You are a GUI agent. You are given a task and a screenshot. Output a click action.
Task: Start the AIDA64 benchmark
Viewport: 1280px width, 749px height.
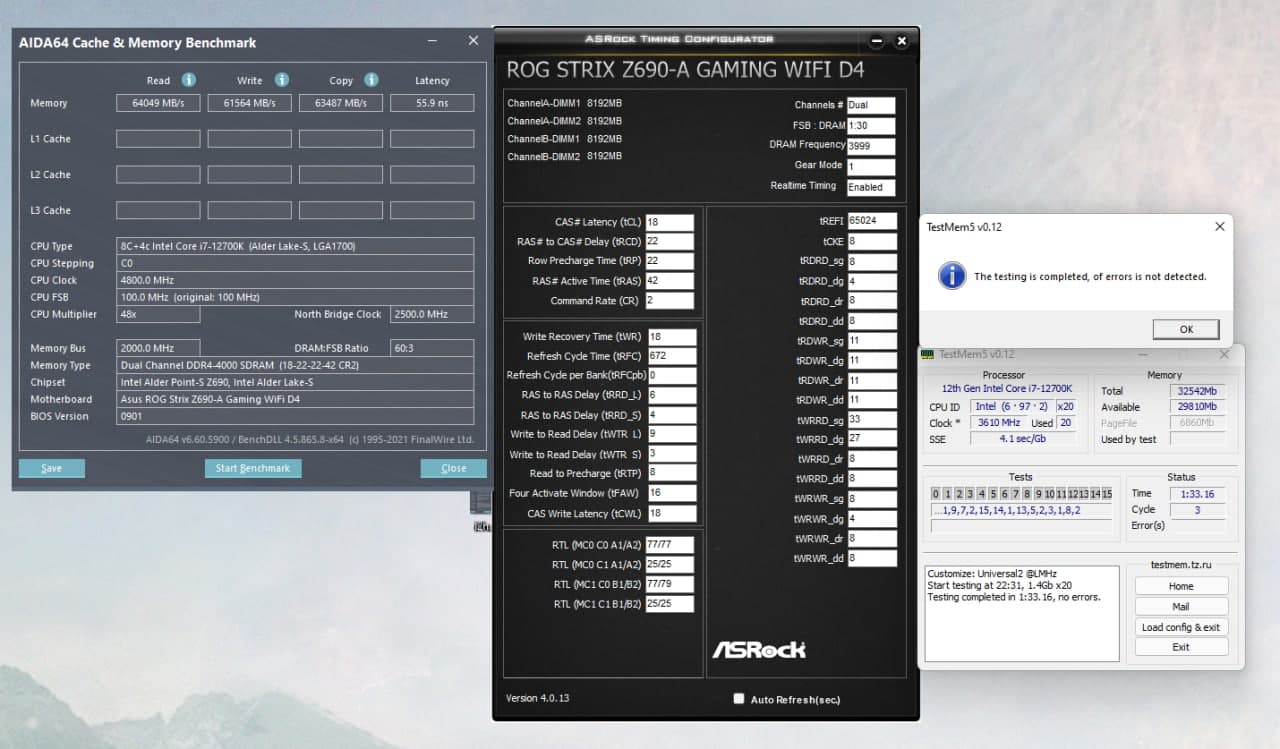(253, 468)
